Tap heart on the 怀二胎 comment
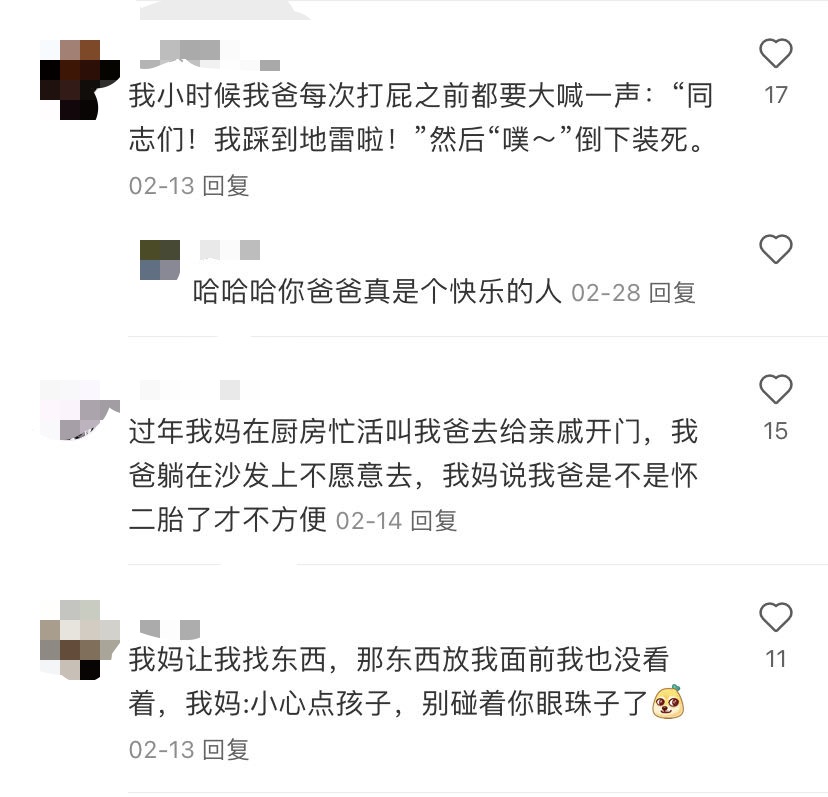This screenshot has width=828, height=797. pyautogui.click(x=775, y=389)
